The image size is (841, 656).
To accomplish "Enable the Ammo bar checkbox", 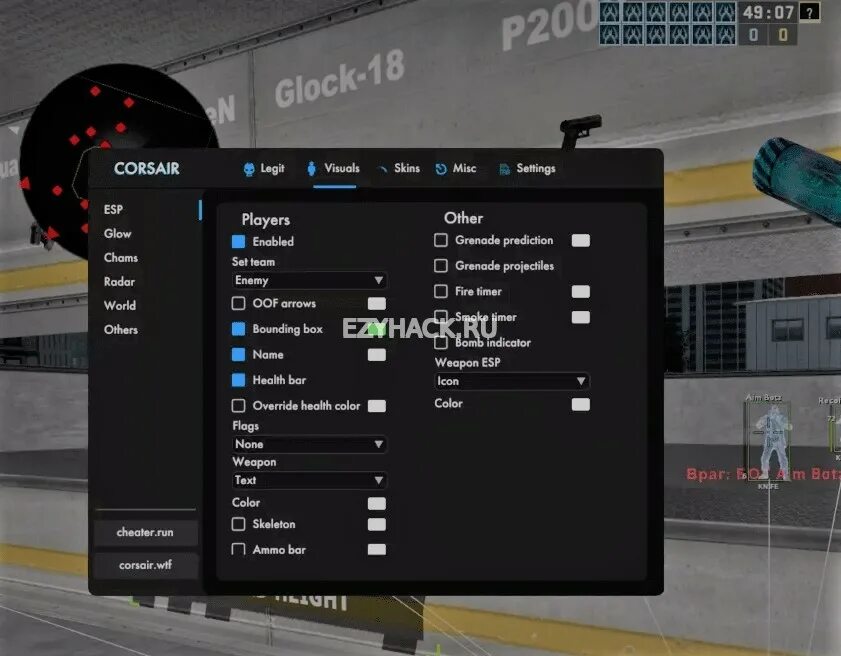I will 239,549.
